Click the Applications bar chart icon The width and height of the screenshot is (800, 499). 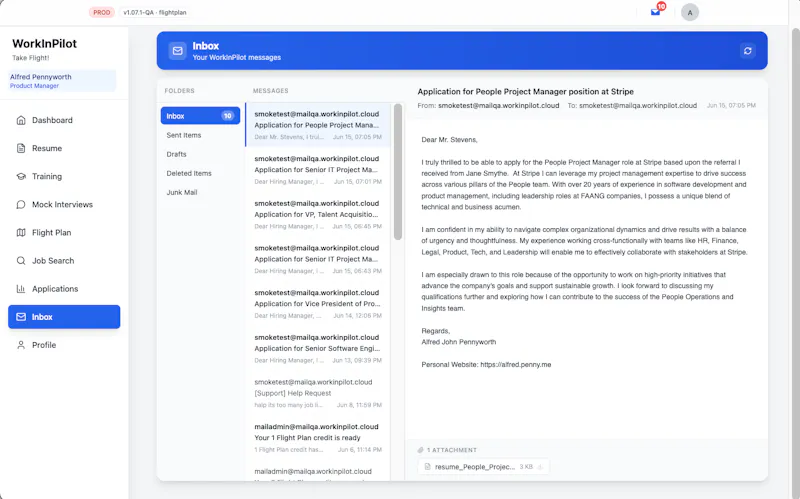pyautogui.click(x=21, y=288)
